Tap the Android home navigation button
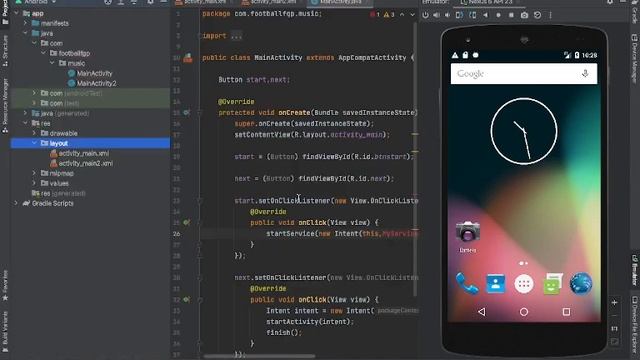640x360 pixels. click(x=524, y=312)
